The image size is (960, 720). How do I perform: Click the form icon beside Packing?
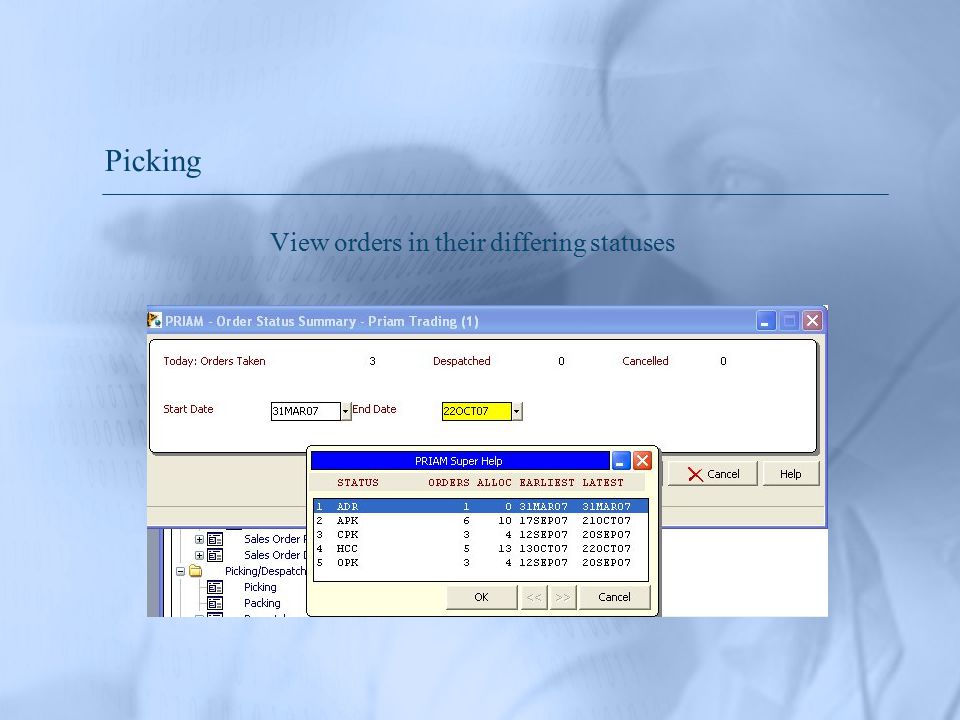click(x=215, y=603)
